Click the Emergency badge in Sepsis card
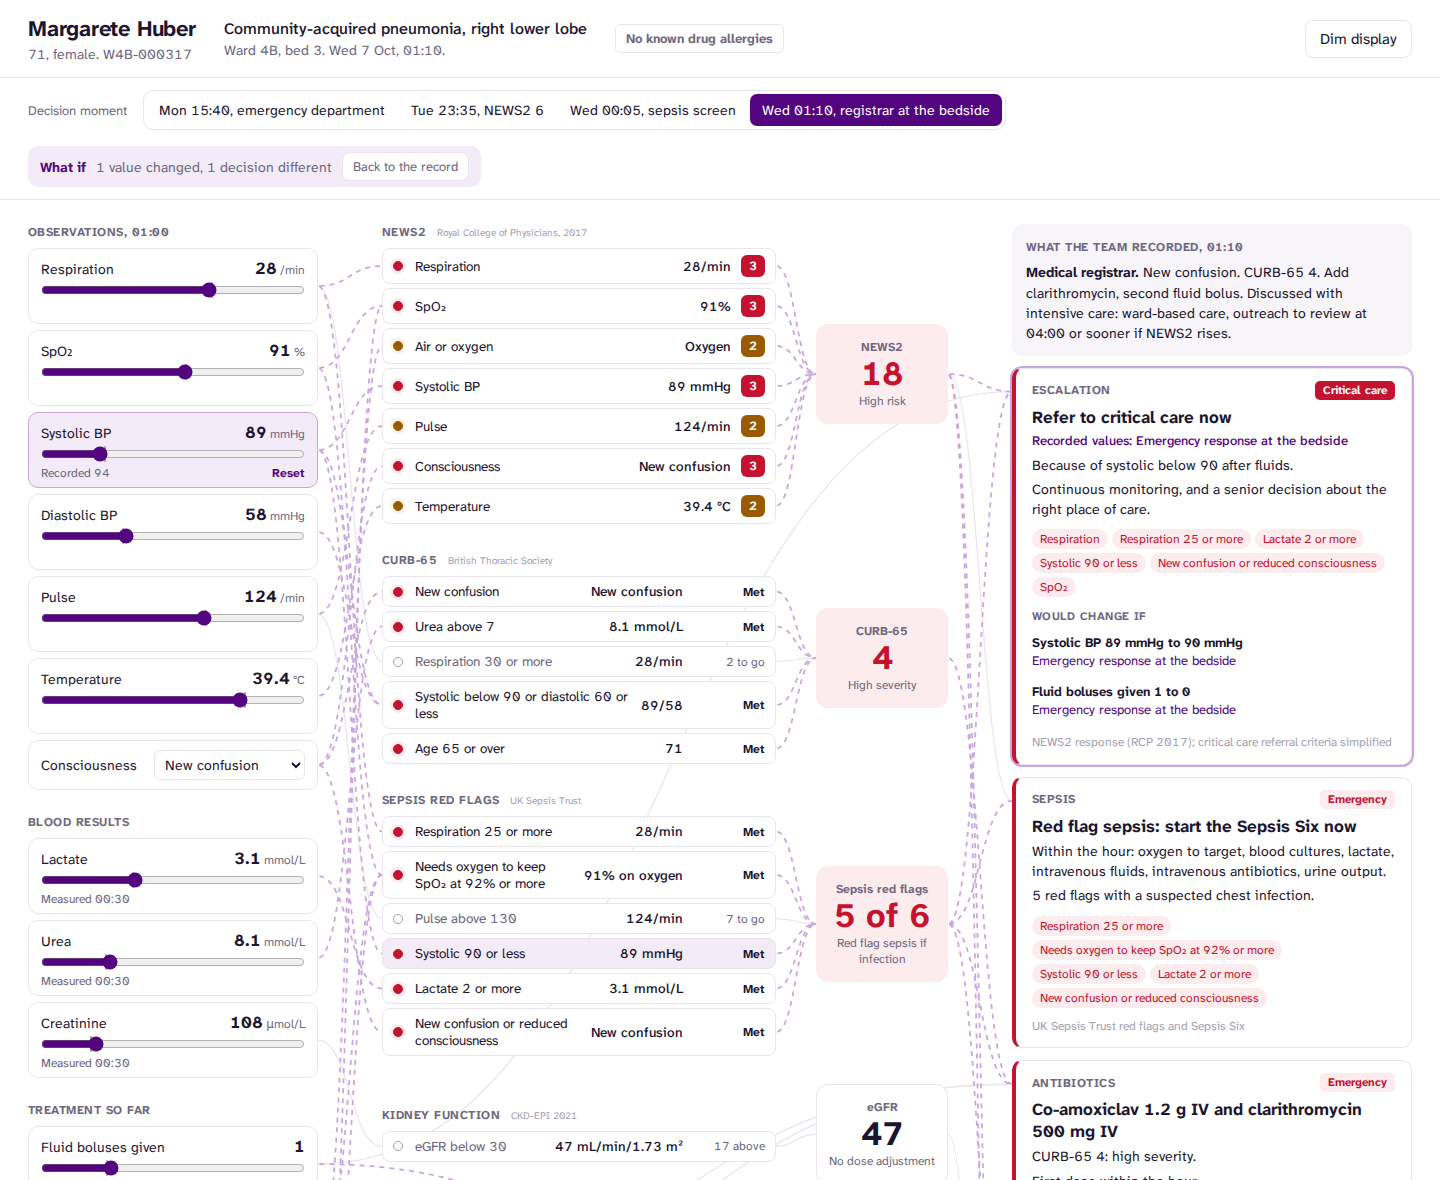This screenshot has height=1180, width=1440. (x=1357, y=799)
